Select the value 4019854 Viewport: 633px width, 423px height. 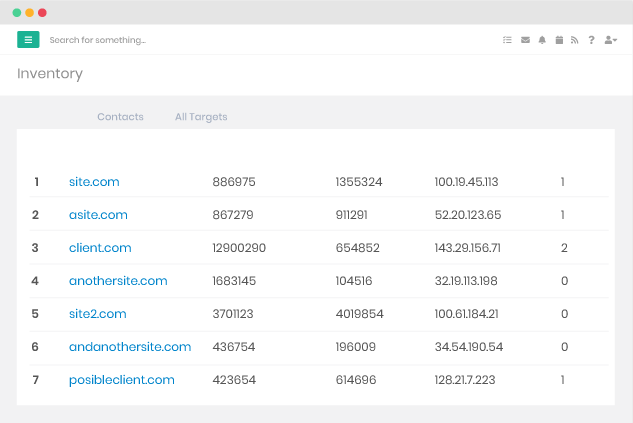pos(360,314)
